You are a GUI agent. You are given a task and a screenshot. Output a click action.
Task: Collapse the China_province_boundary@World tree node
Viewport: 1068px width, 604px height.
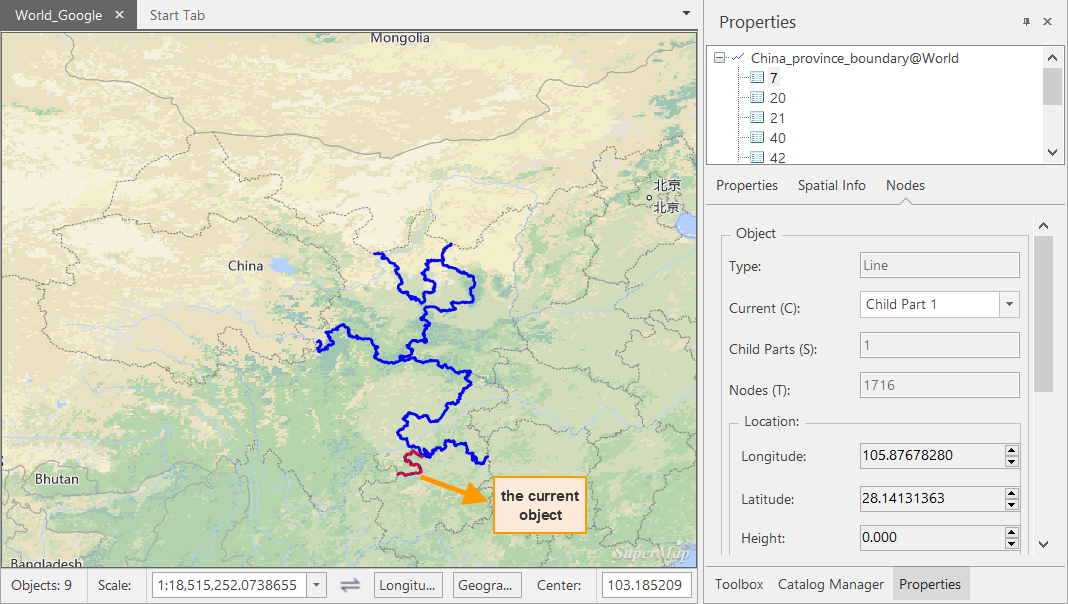coord(720,58)
